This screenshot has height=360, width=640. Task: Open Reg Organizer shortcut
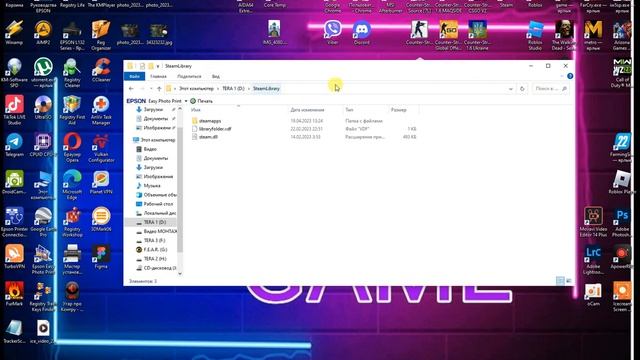(101, 35)
